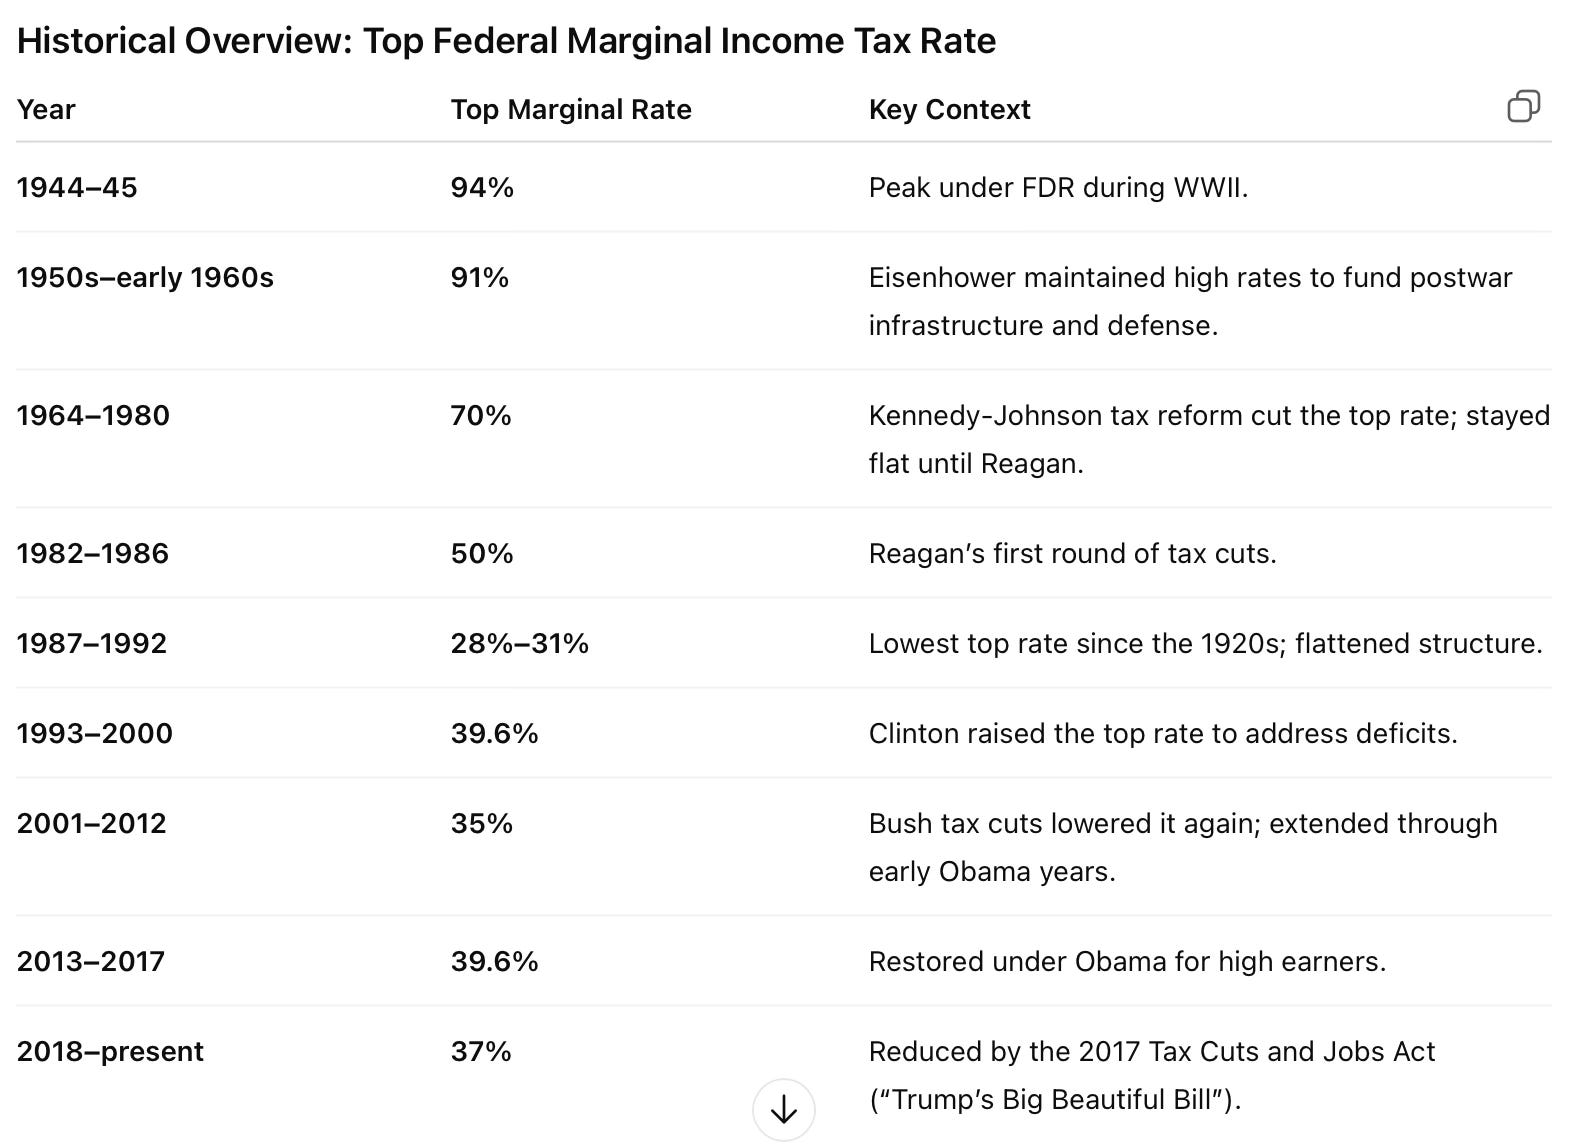Select the Year column header

click(46, 109)
